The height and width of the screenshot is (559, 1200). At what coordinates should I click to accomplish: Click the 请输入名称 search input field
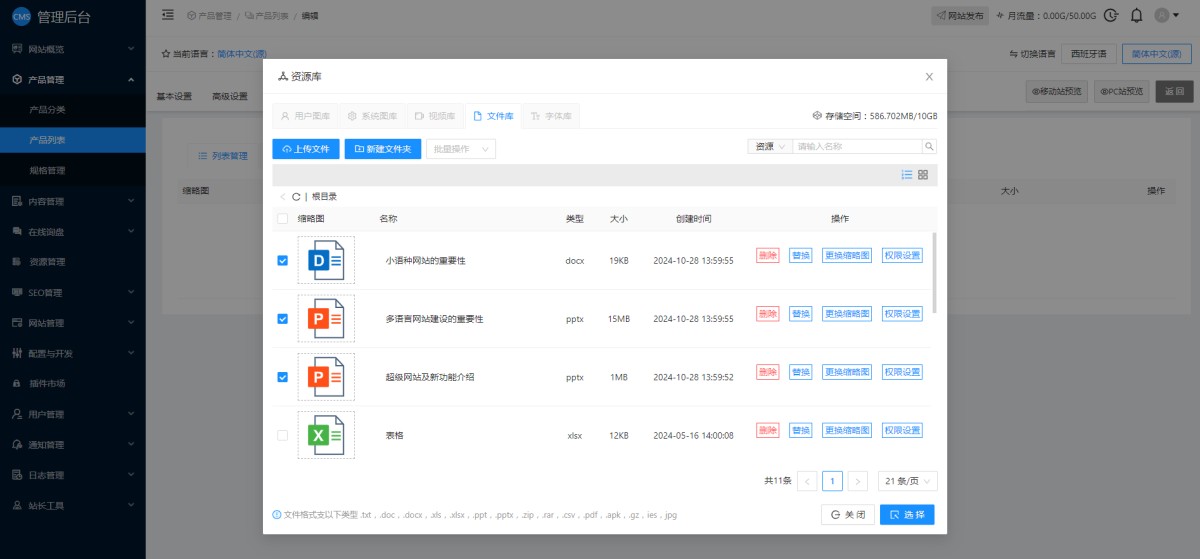point(856,147)
